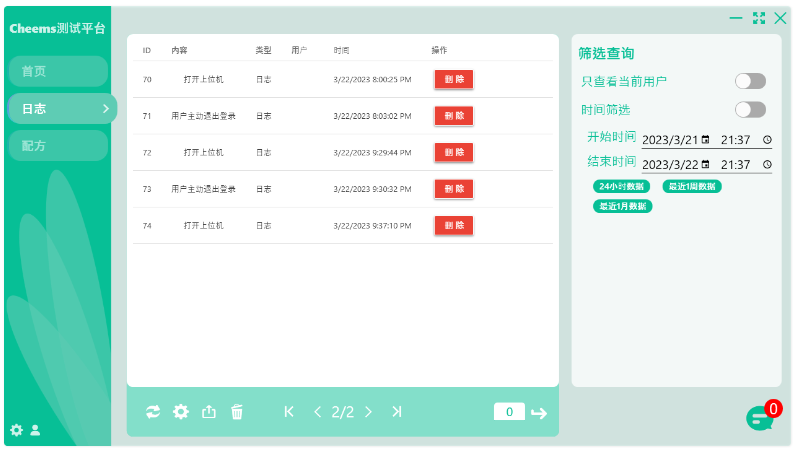The height and width of the screenshot is (453, 799).
Task: Enable the 时间筛选 toggle
Action: click(x=750, y=110)
